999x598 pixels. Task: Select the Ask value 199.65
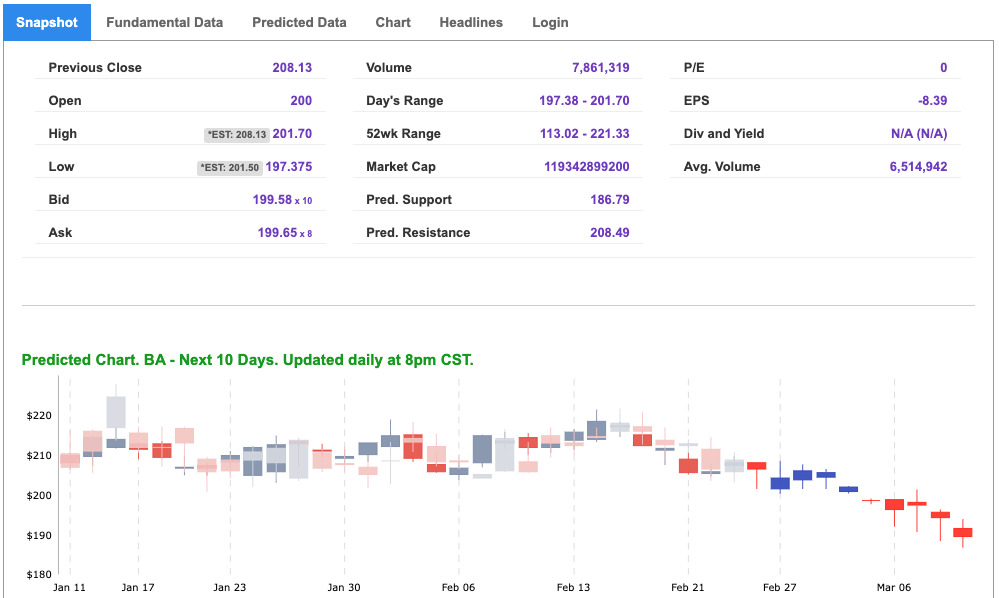pos(277,233)
